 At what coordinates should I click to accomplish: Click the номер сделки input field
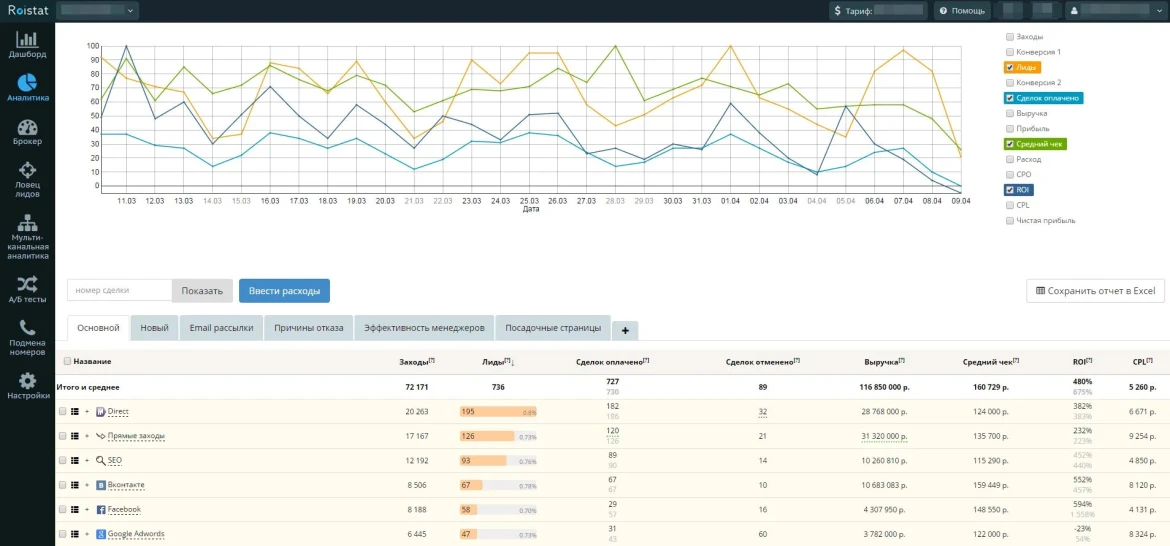click(x=119, y=291)
